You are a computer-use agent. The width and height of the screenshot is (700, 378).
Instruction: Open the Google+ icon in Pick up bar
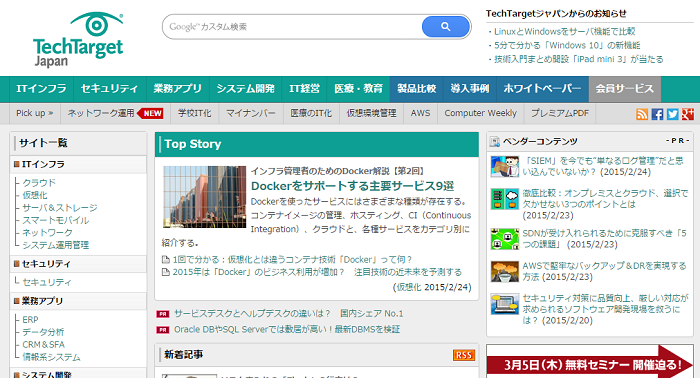point(688,114)
